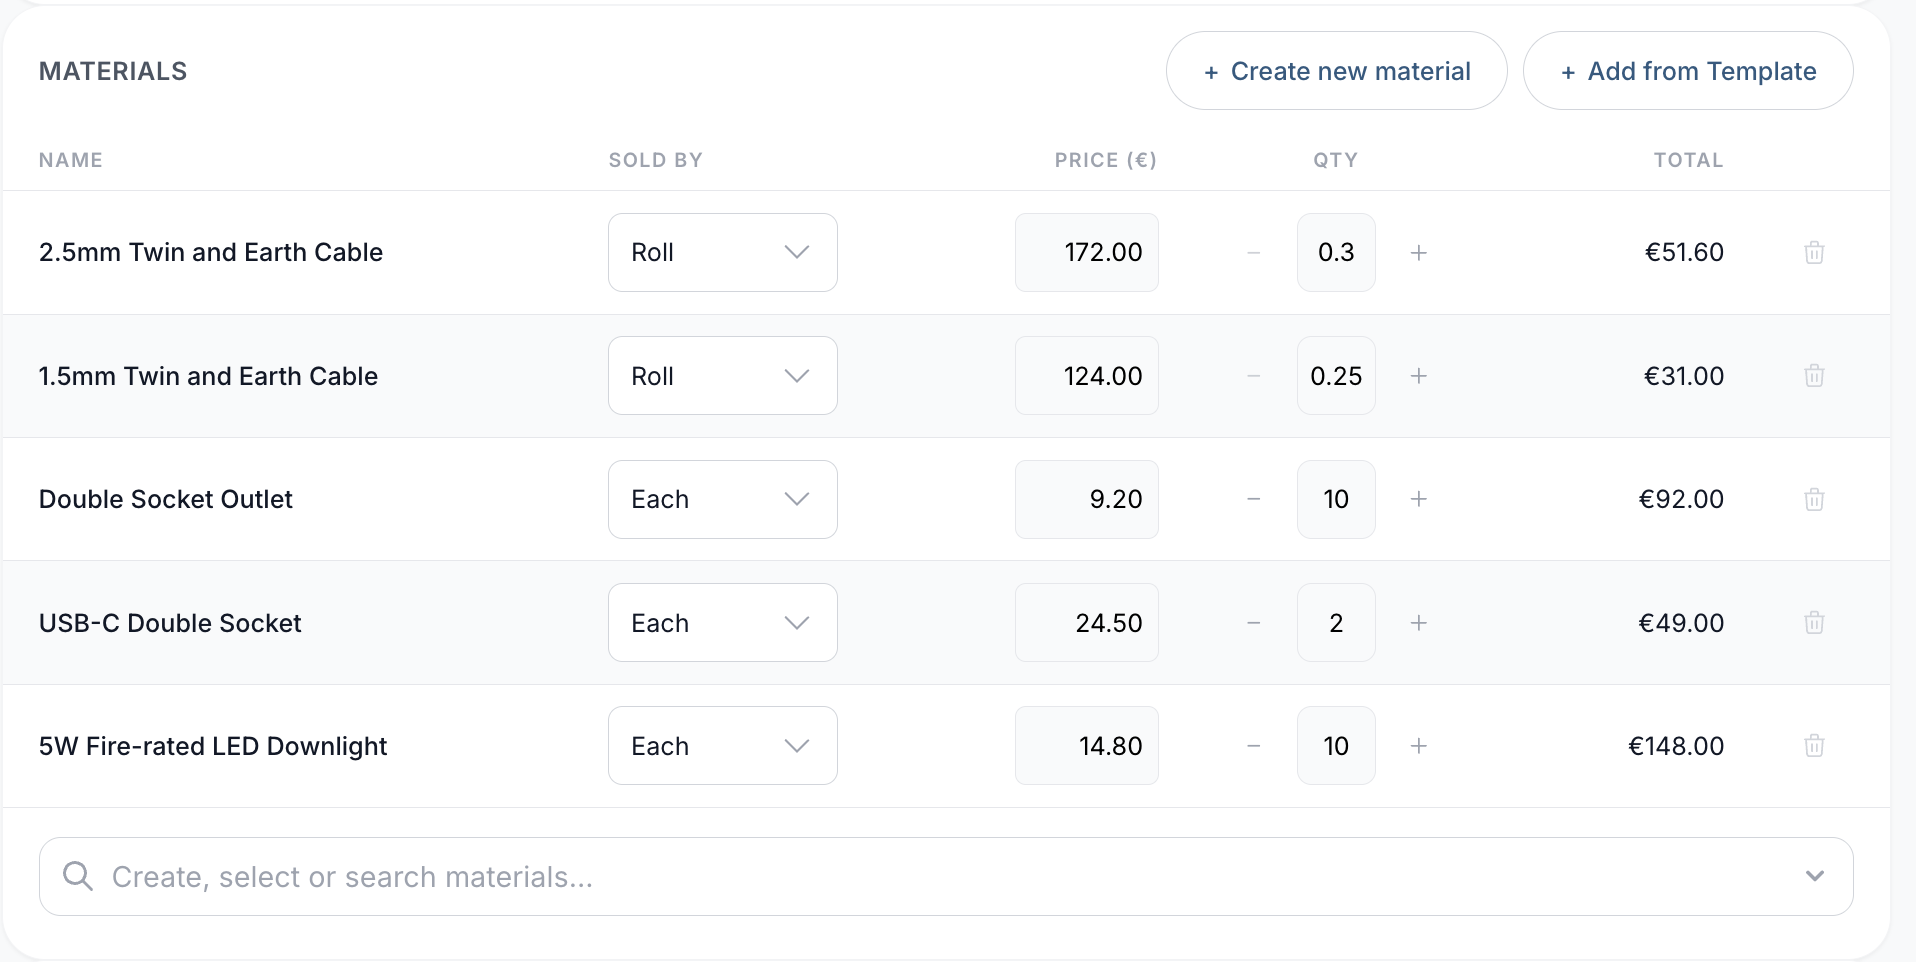Edit price 172.00 for 2.5mm Cable
The height and width of the screenshot is (962, 1916).
[1087, 253]
